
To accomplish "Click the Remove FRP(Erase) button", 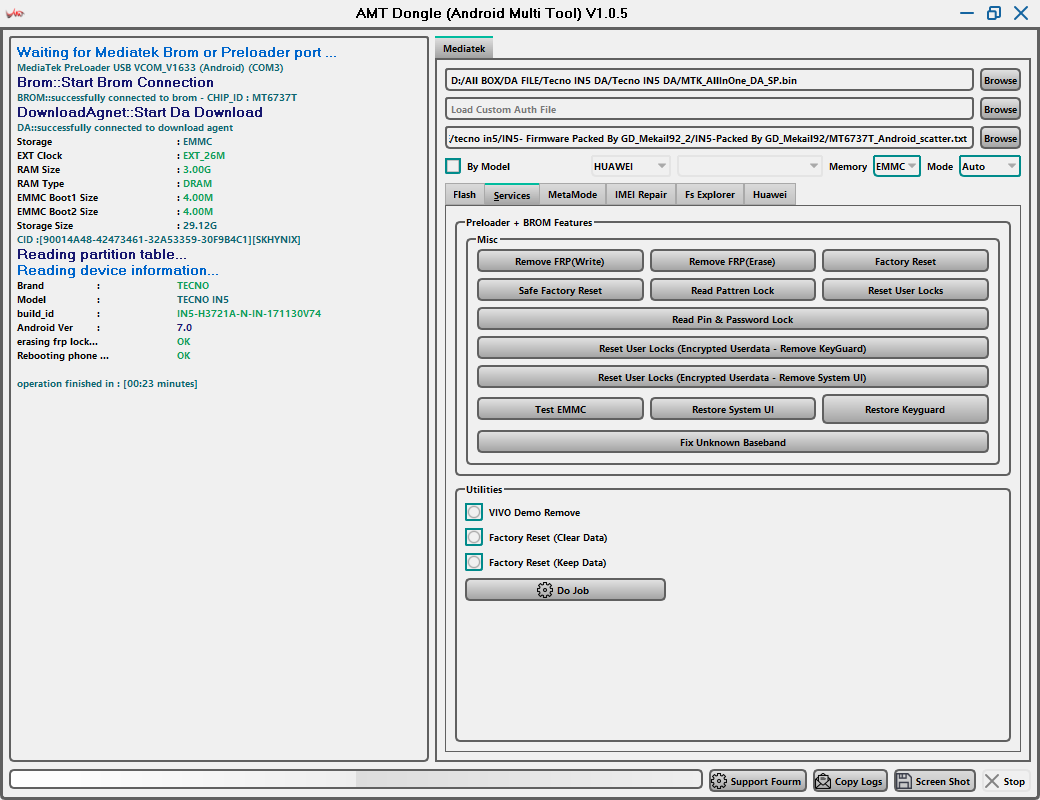I will point(732,261).
